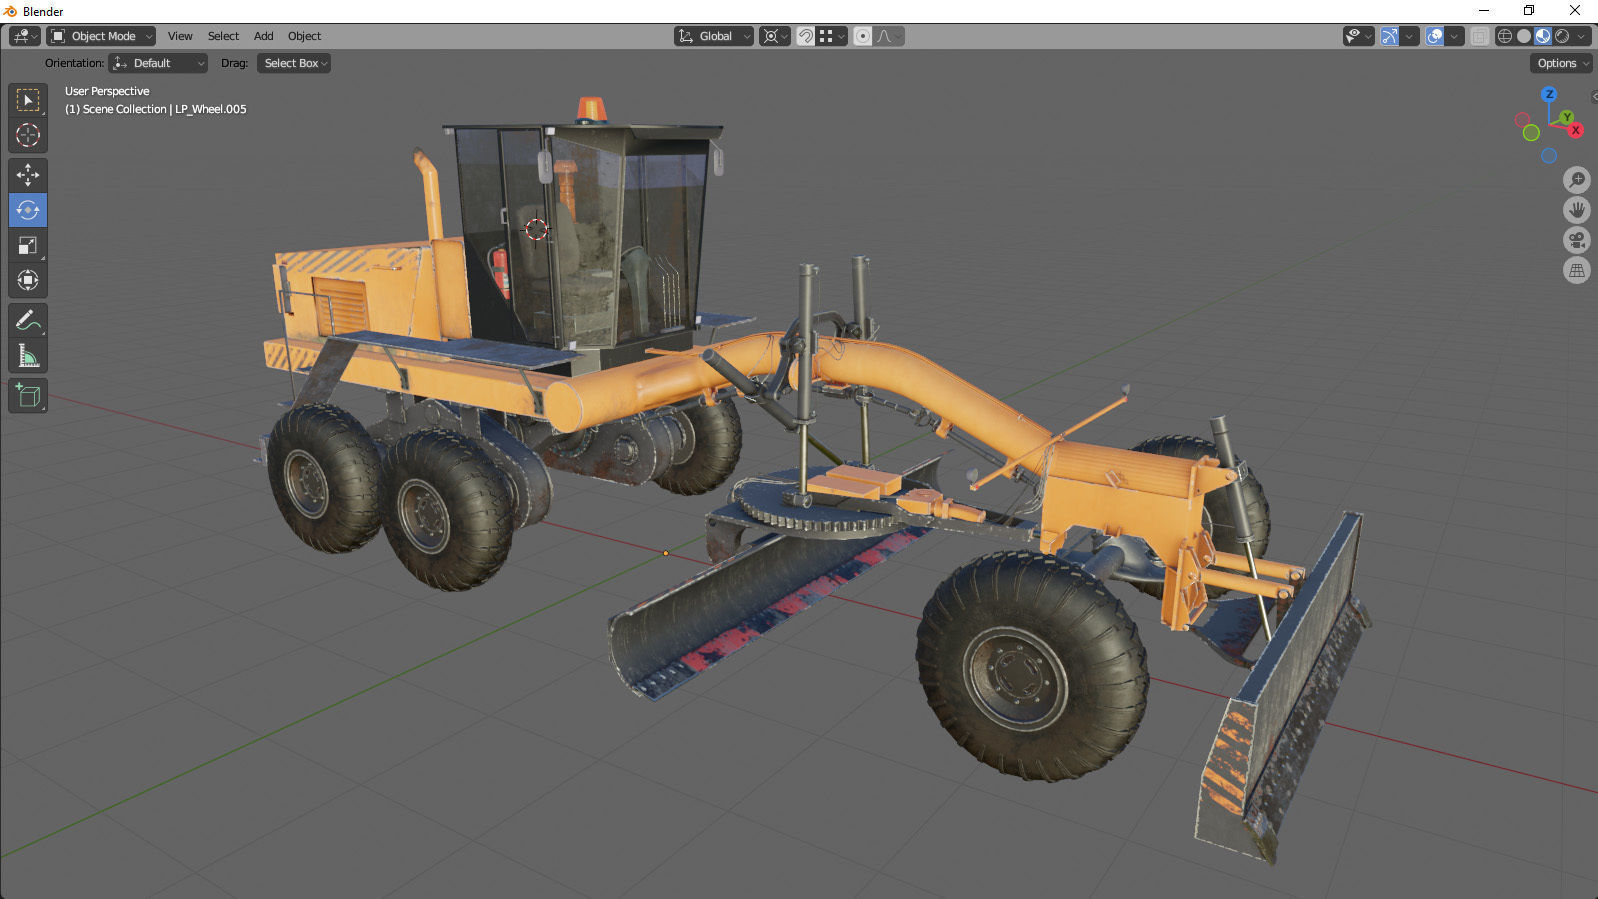Open the overlays options dropdown arrow
The image size is (1598, 899).
(x=1454, y=36)
